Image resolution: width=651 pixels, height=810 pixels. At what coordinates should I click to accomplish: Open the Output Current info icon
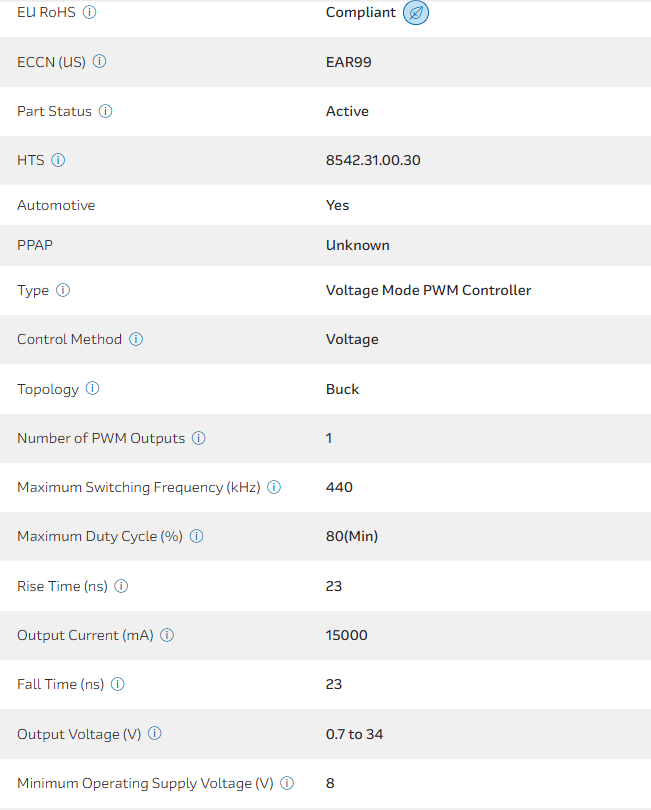coord(167,635)
